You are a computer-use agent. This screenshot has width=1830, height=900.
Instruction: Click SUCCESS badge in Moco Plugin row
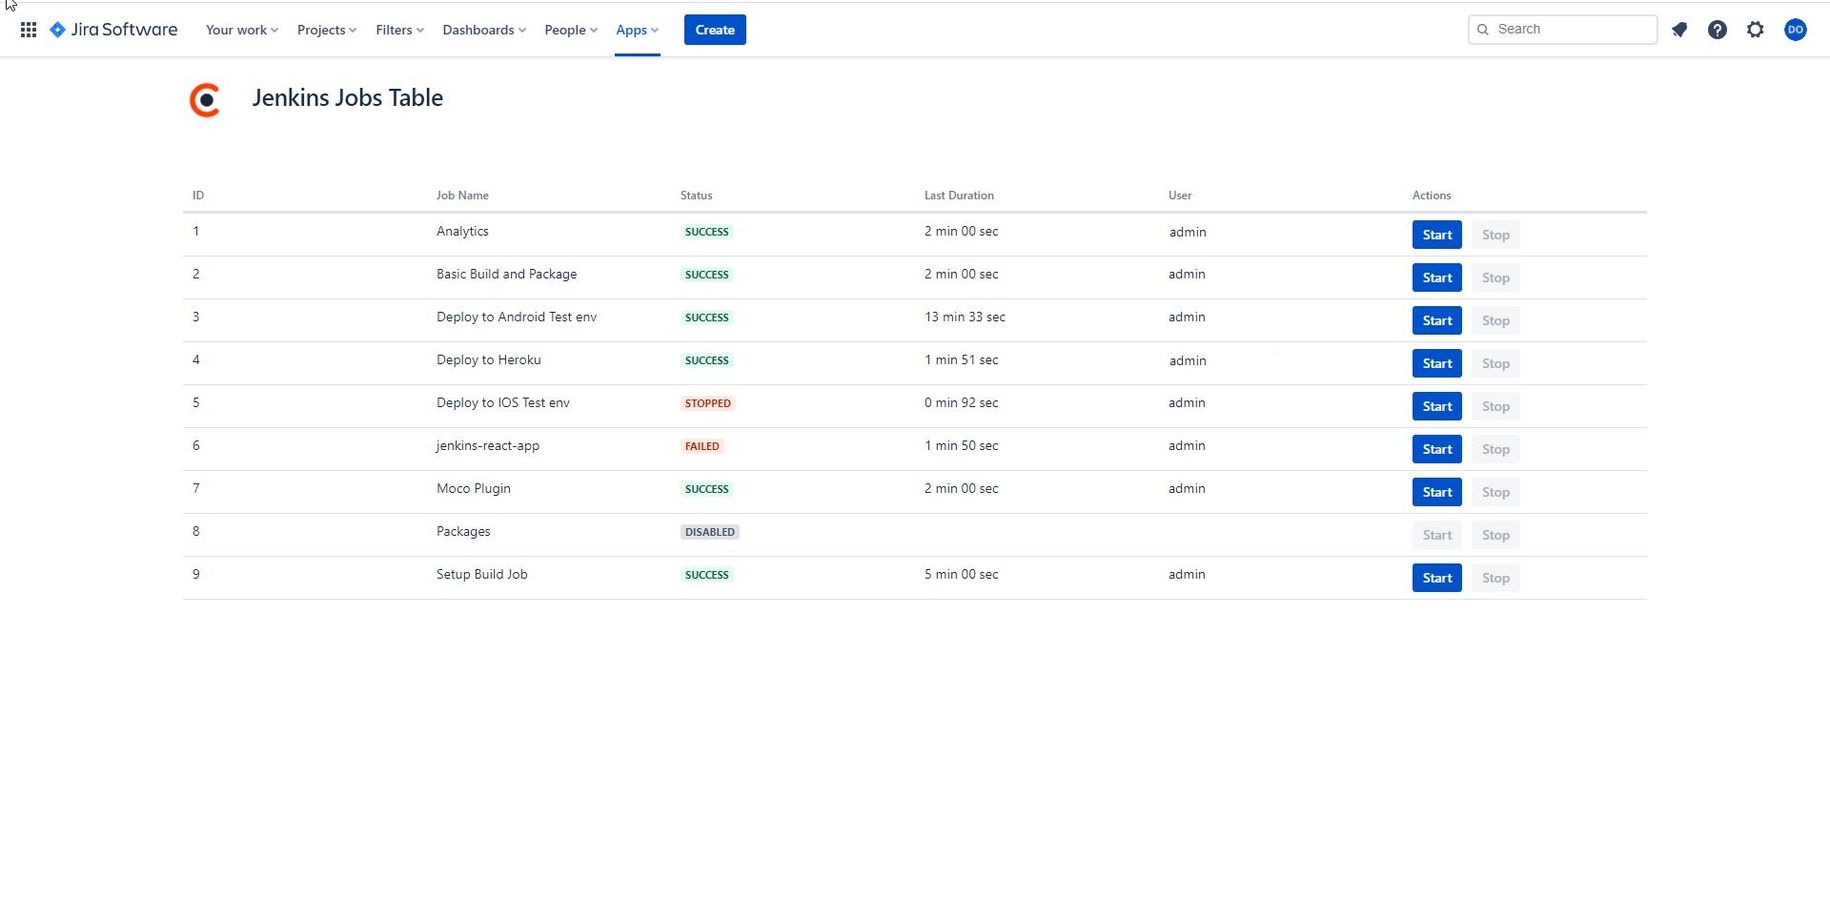pos(706,490)
